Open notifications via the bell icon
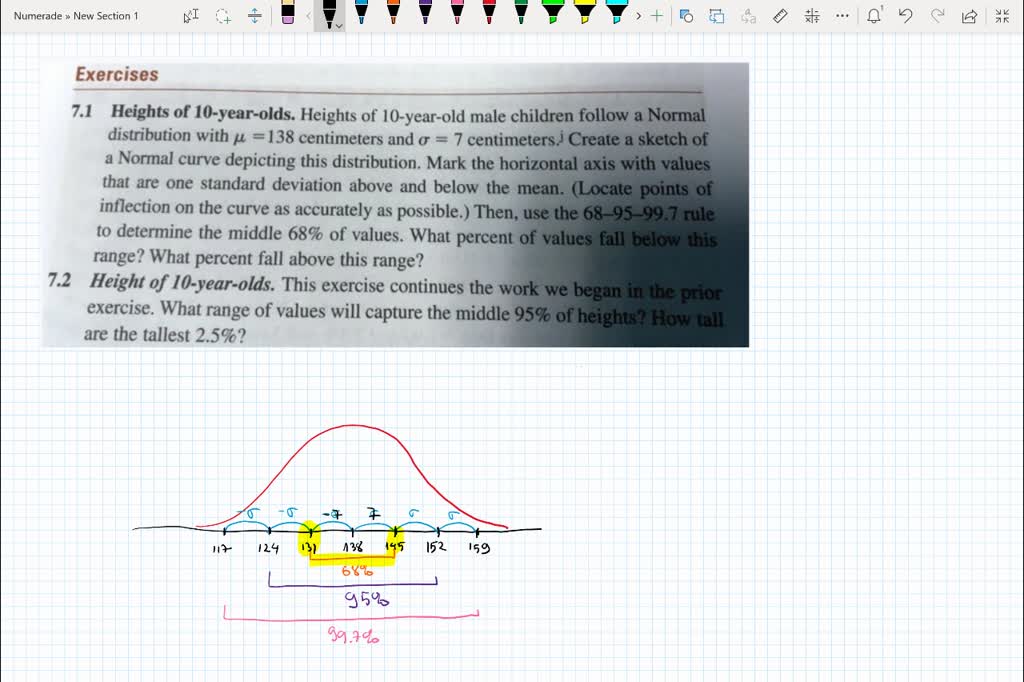 pos(873,16)
